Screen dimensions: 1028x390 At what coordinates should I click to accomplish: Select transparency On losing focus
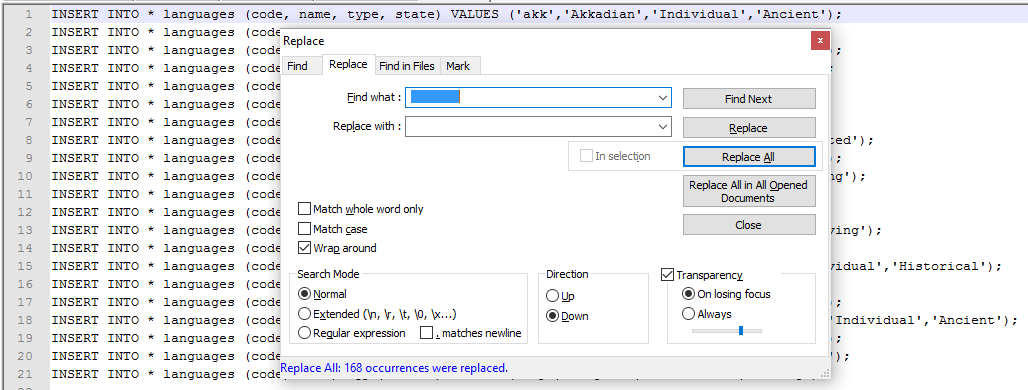point(688,294)
